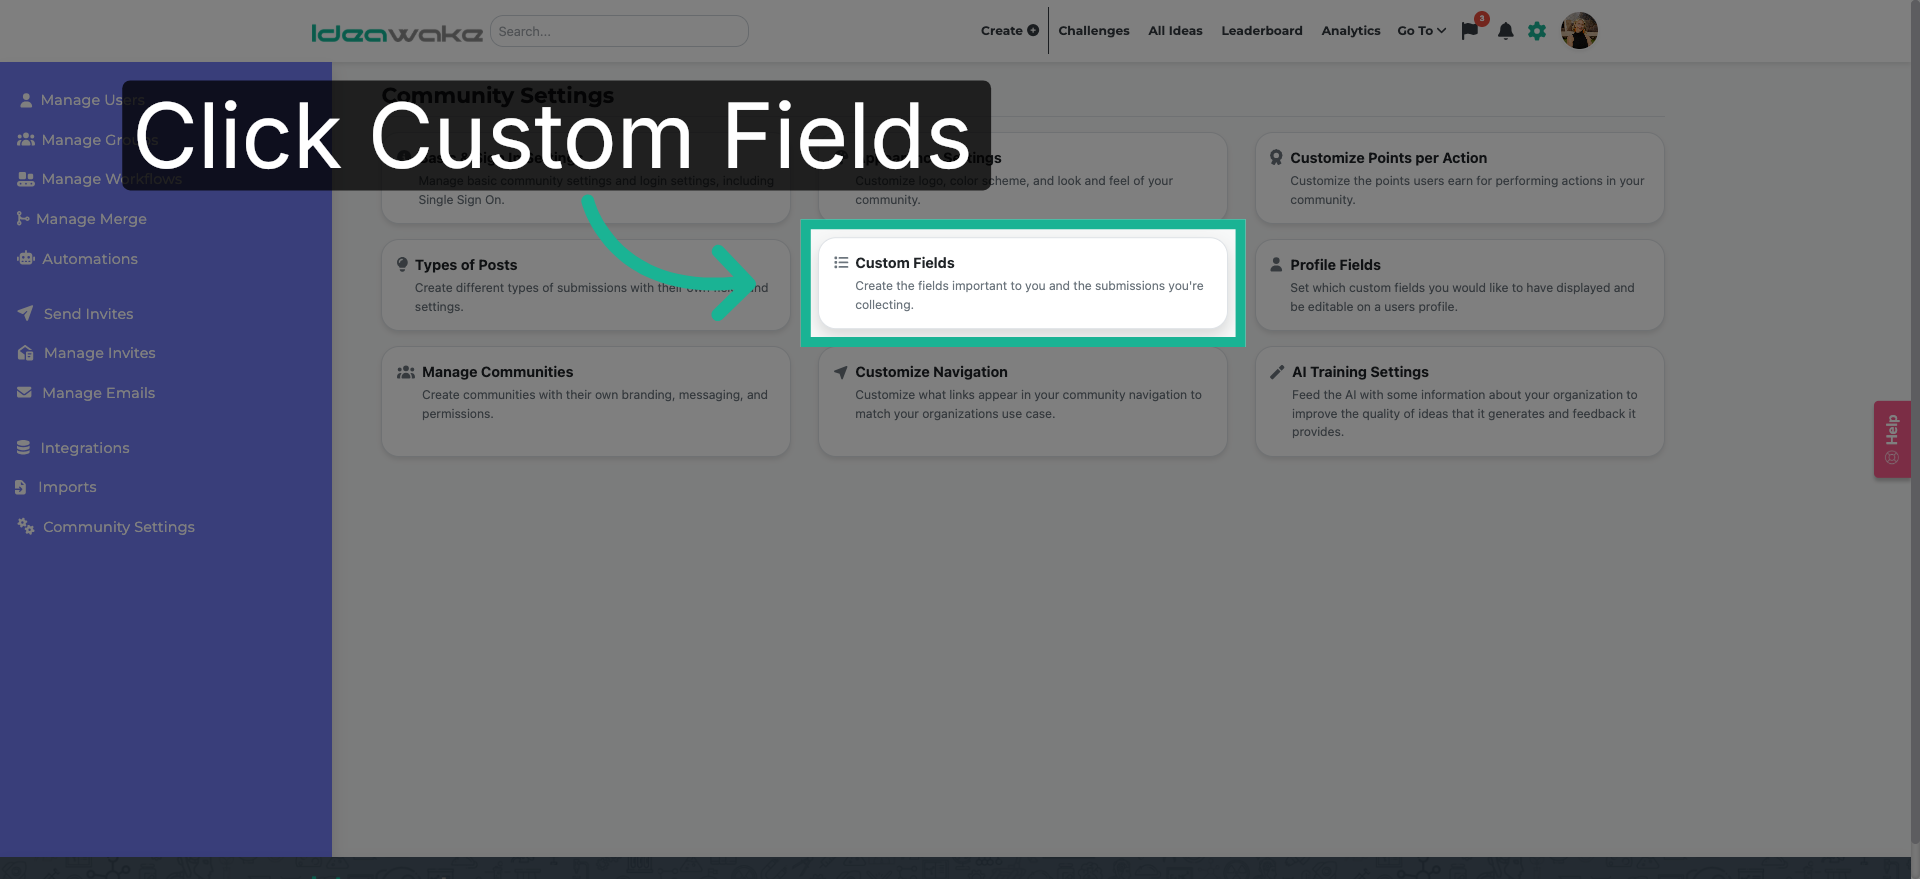
Task: Open Send Invites in sidebar
Action: point(88,314)
